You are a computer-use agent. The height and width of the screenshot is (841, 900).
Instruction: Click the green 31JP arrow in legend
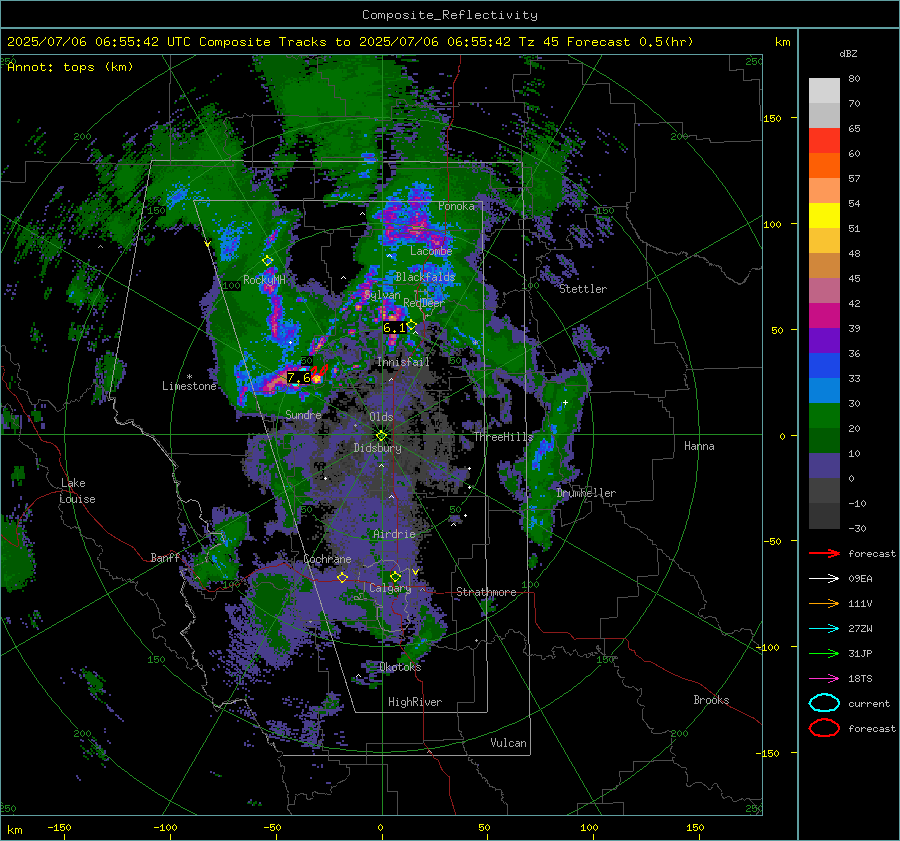(824, 653)
